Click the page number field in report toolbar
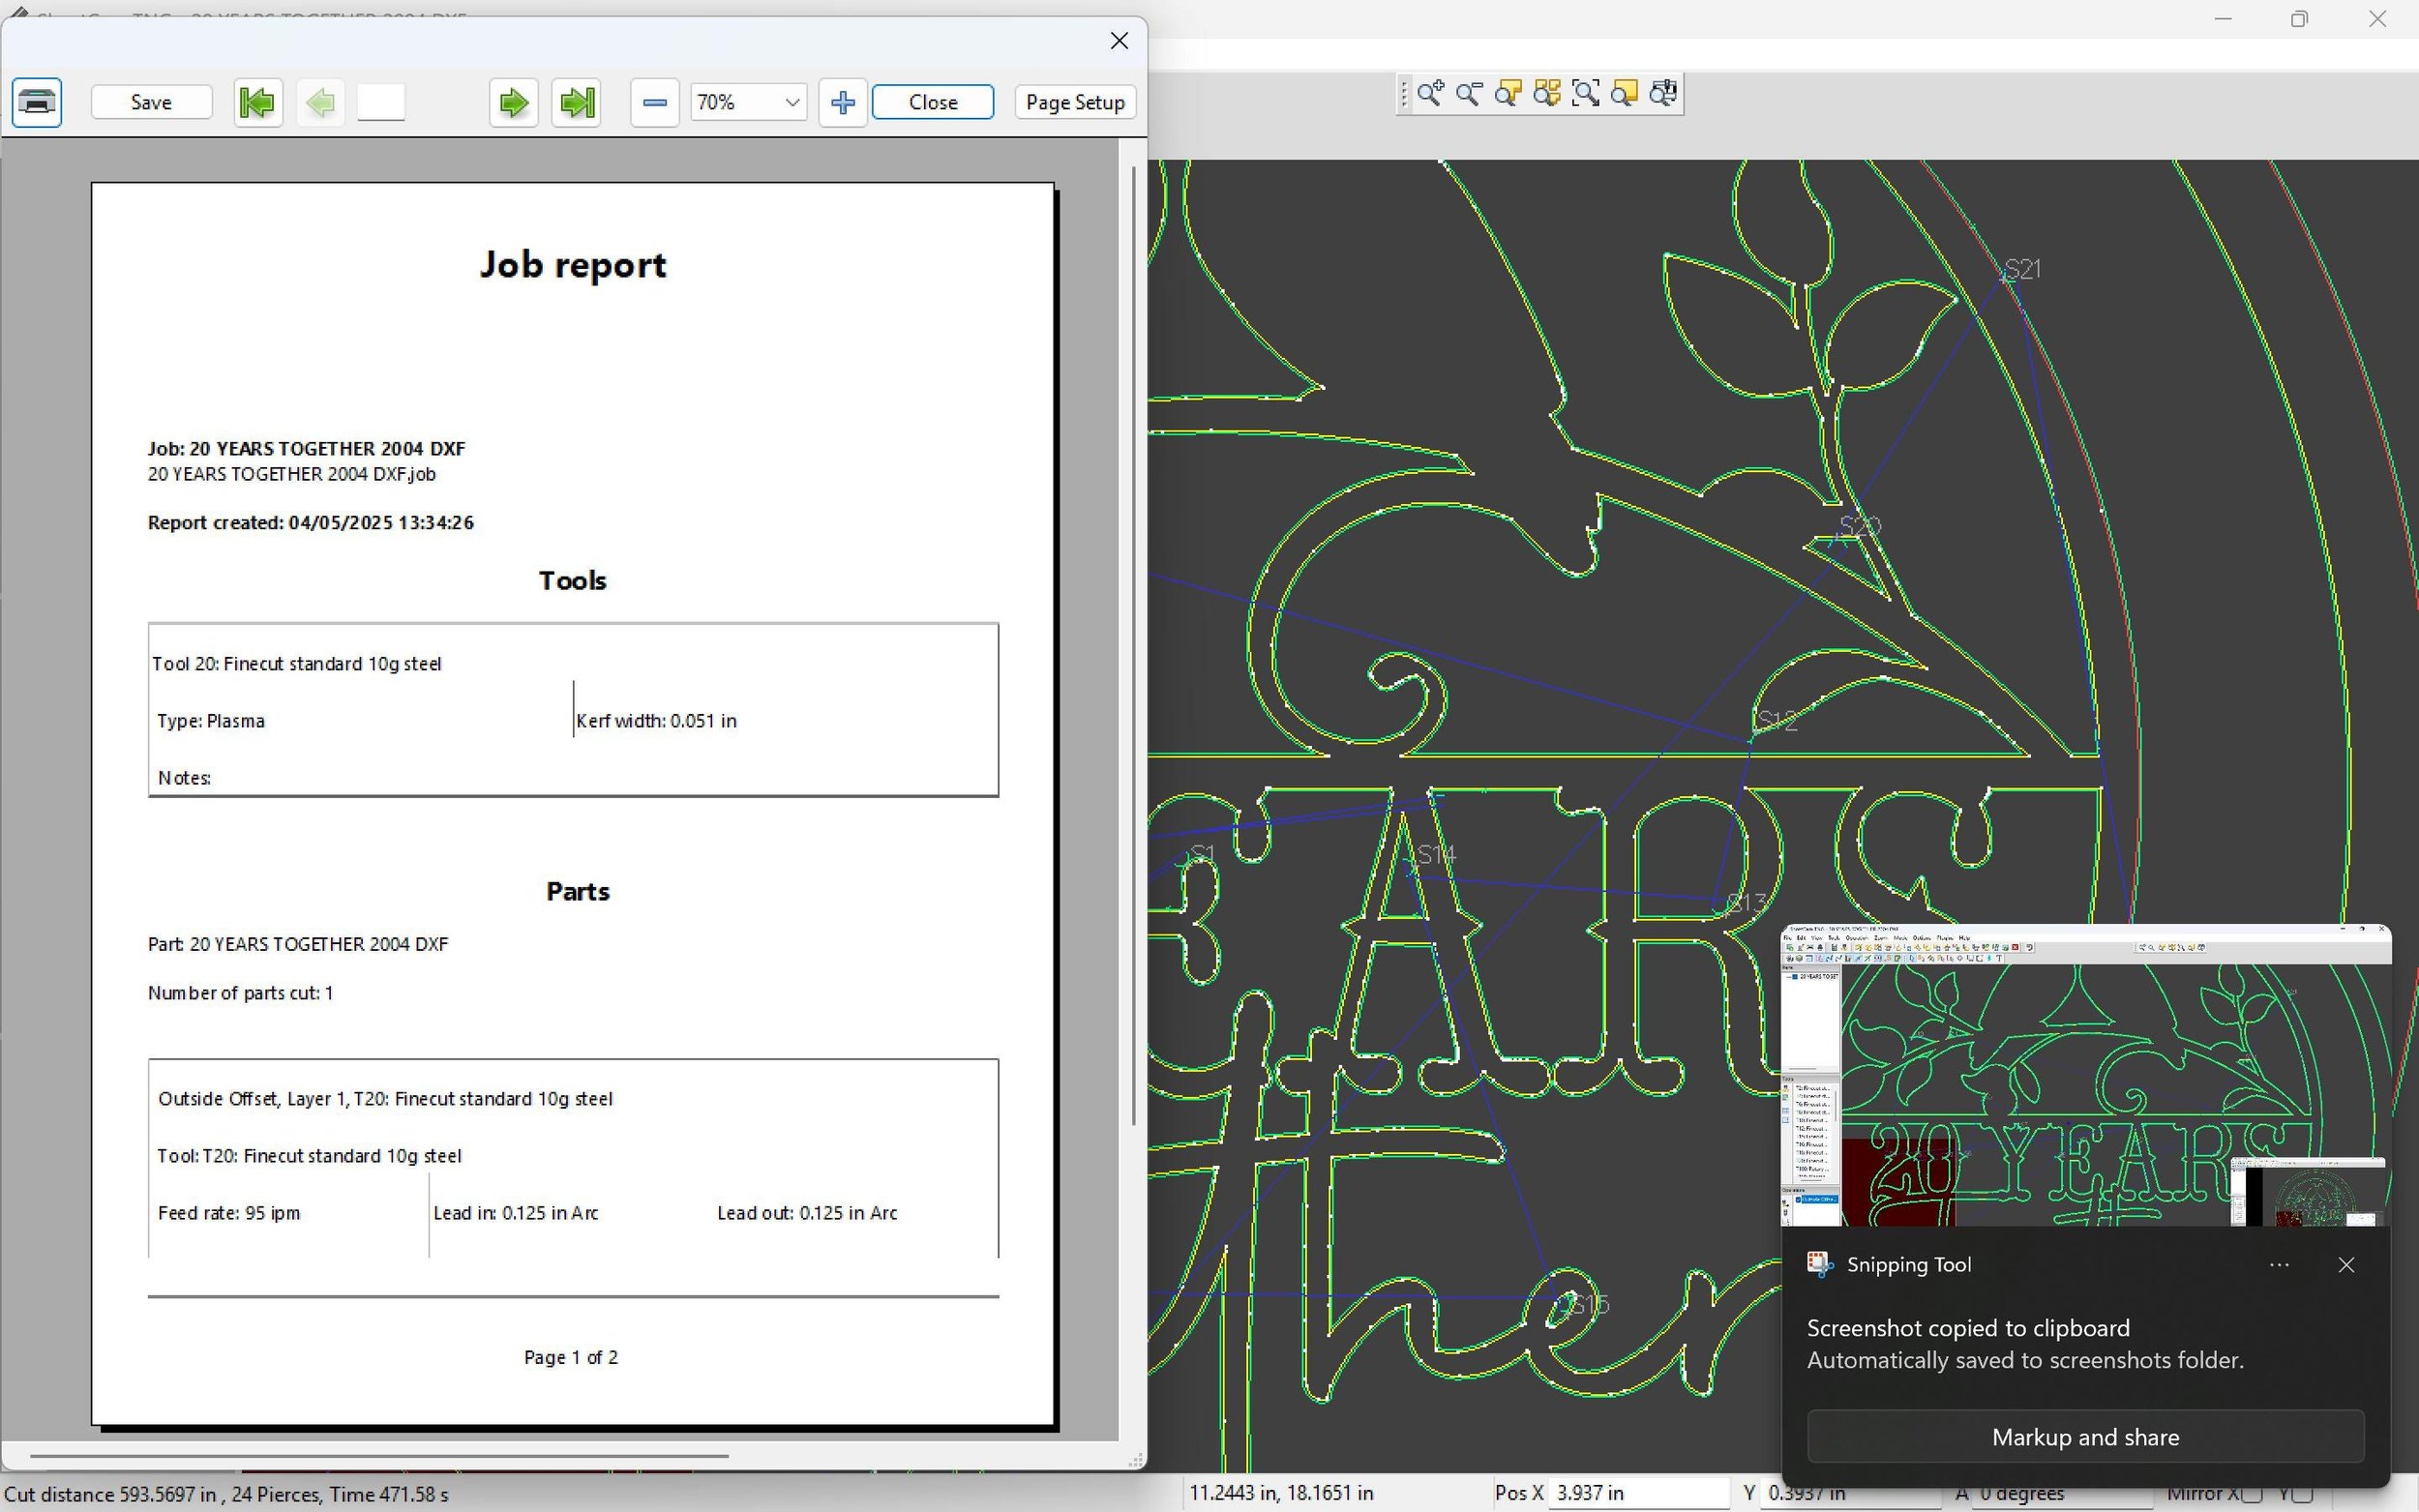2419x1512 pixels. tap(381, 102)
